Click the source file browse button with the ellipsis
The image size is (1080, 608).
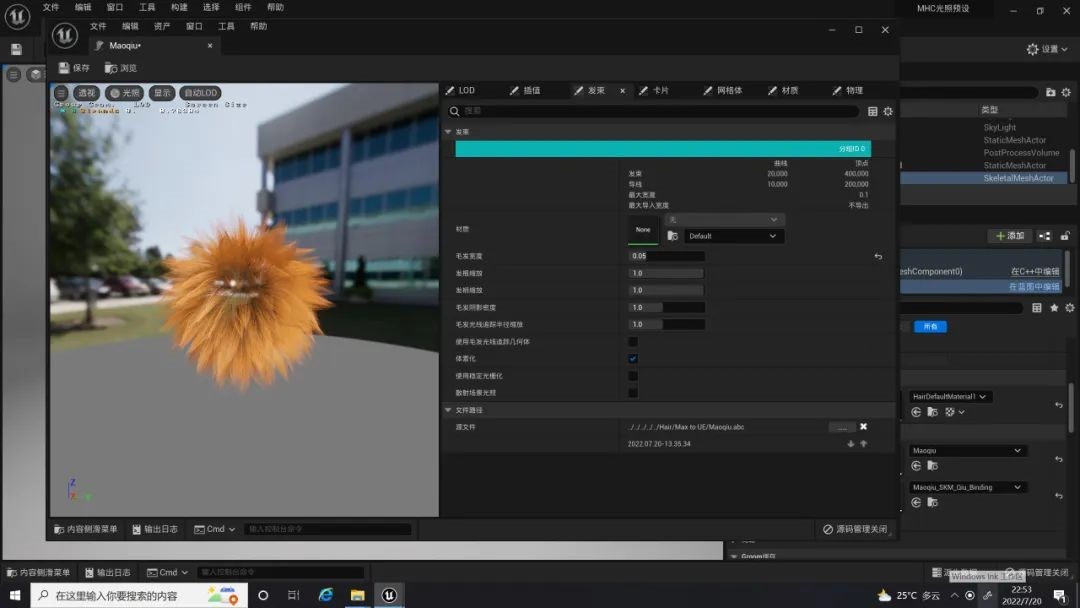(x=842, y=427)
